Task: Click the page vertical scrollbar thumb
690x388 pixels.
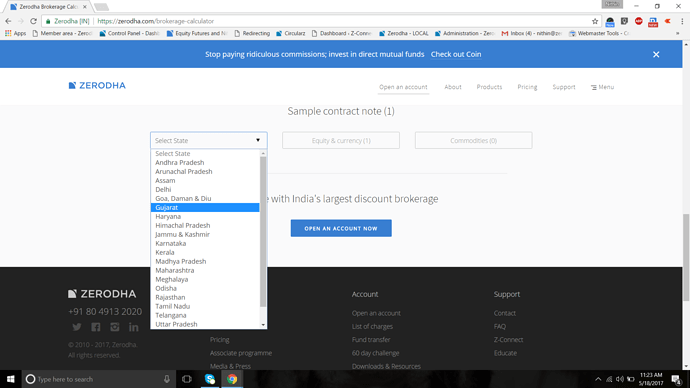Action: click(686, 257)
